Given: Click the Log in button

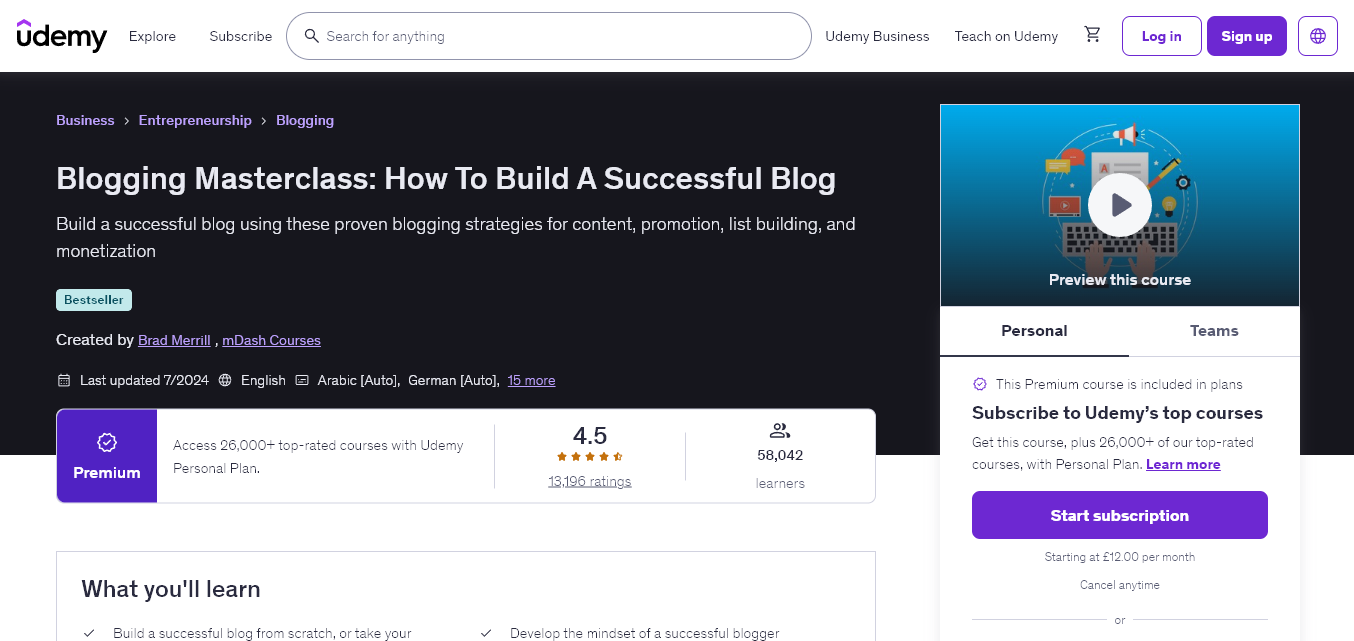Looking at the screenshot, I should coord(1161,36).
